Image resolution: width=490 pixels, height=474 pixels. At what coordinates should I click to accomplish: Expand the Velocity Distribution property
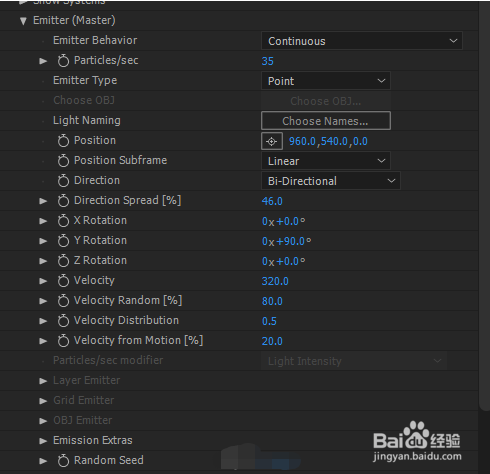click(x=43, y=321)
